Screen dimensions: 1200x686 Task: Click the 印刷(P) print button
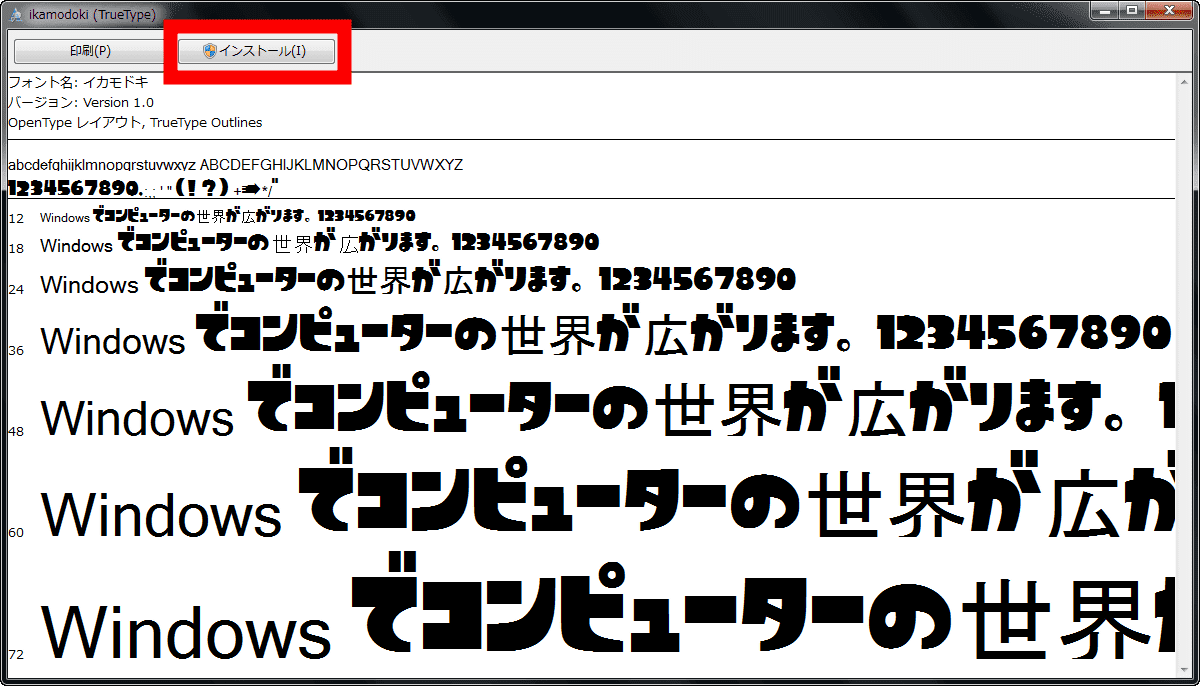90,51
